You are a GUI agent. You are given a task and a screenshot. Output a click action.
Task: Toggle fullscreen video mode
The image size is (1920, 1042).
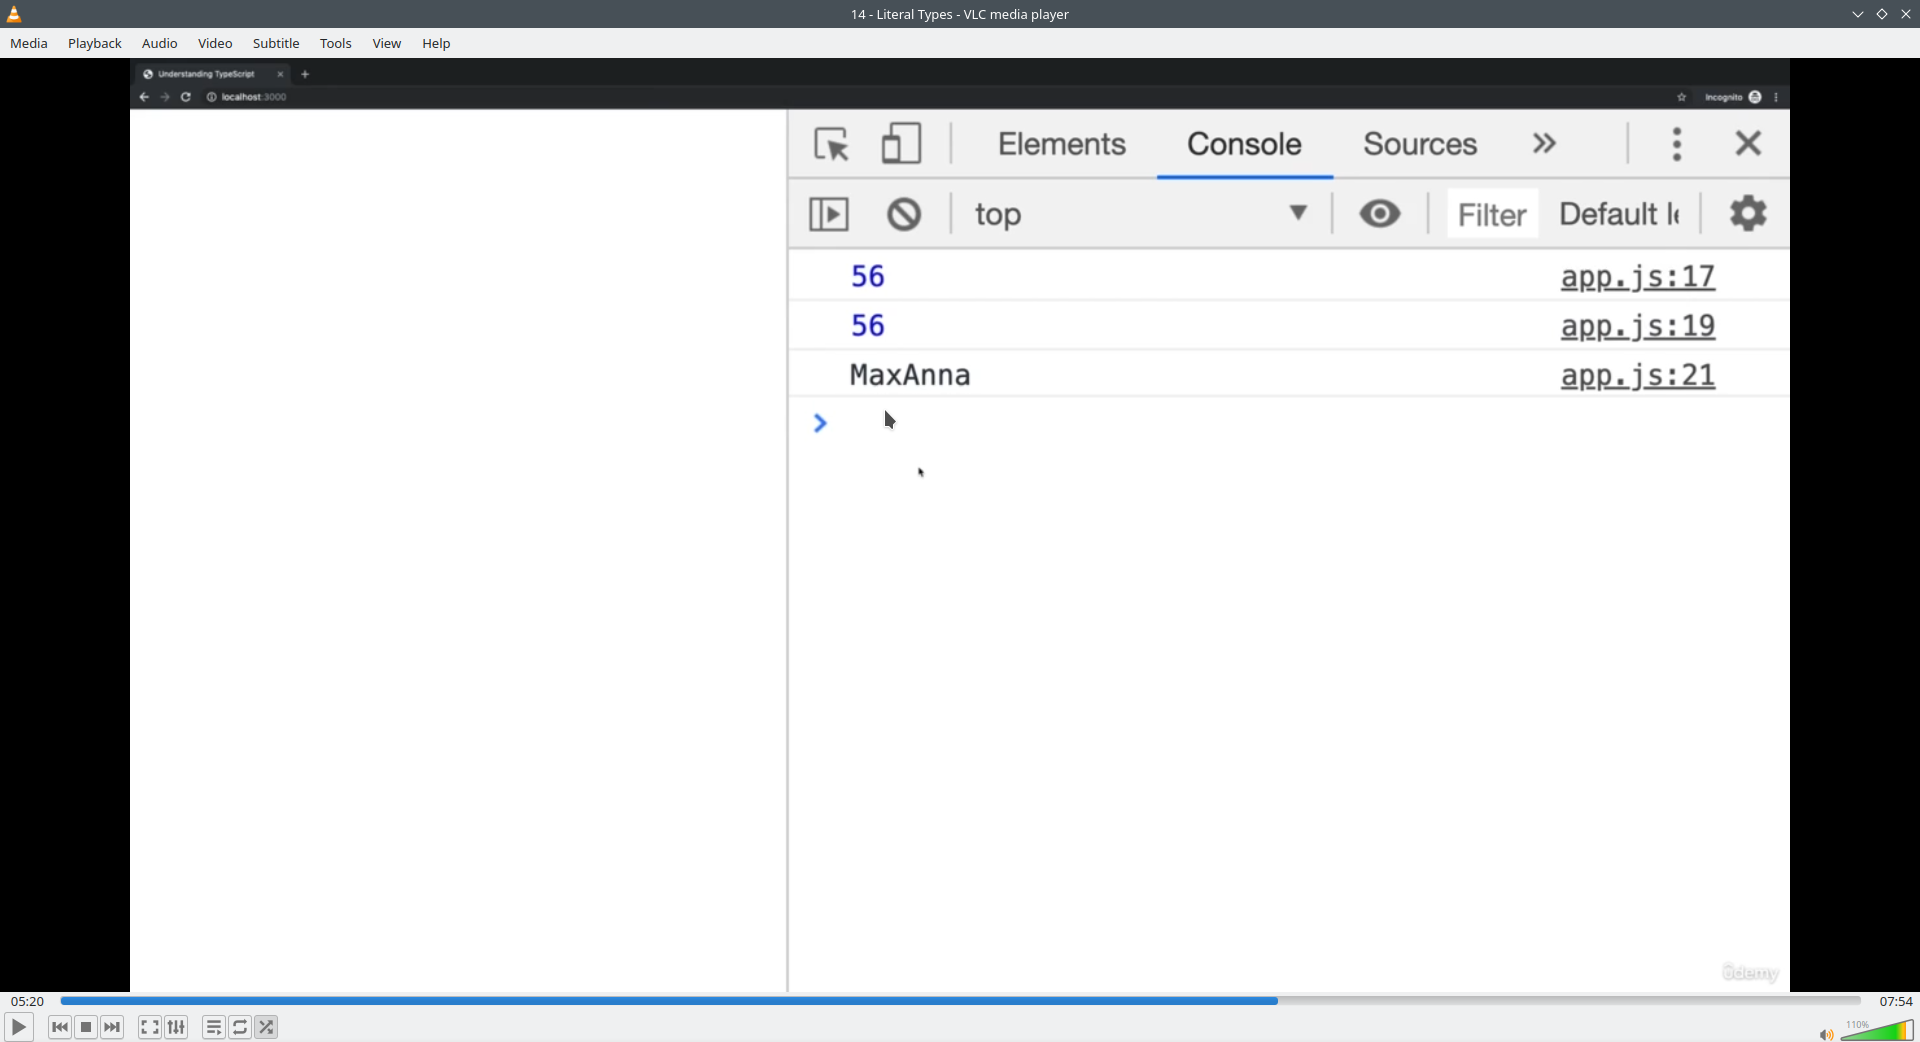tap(150, 1027)
